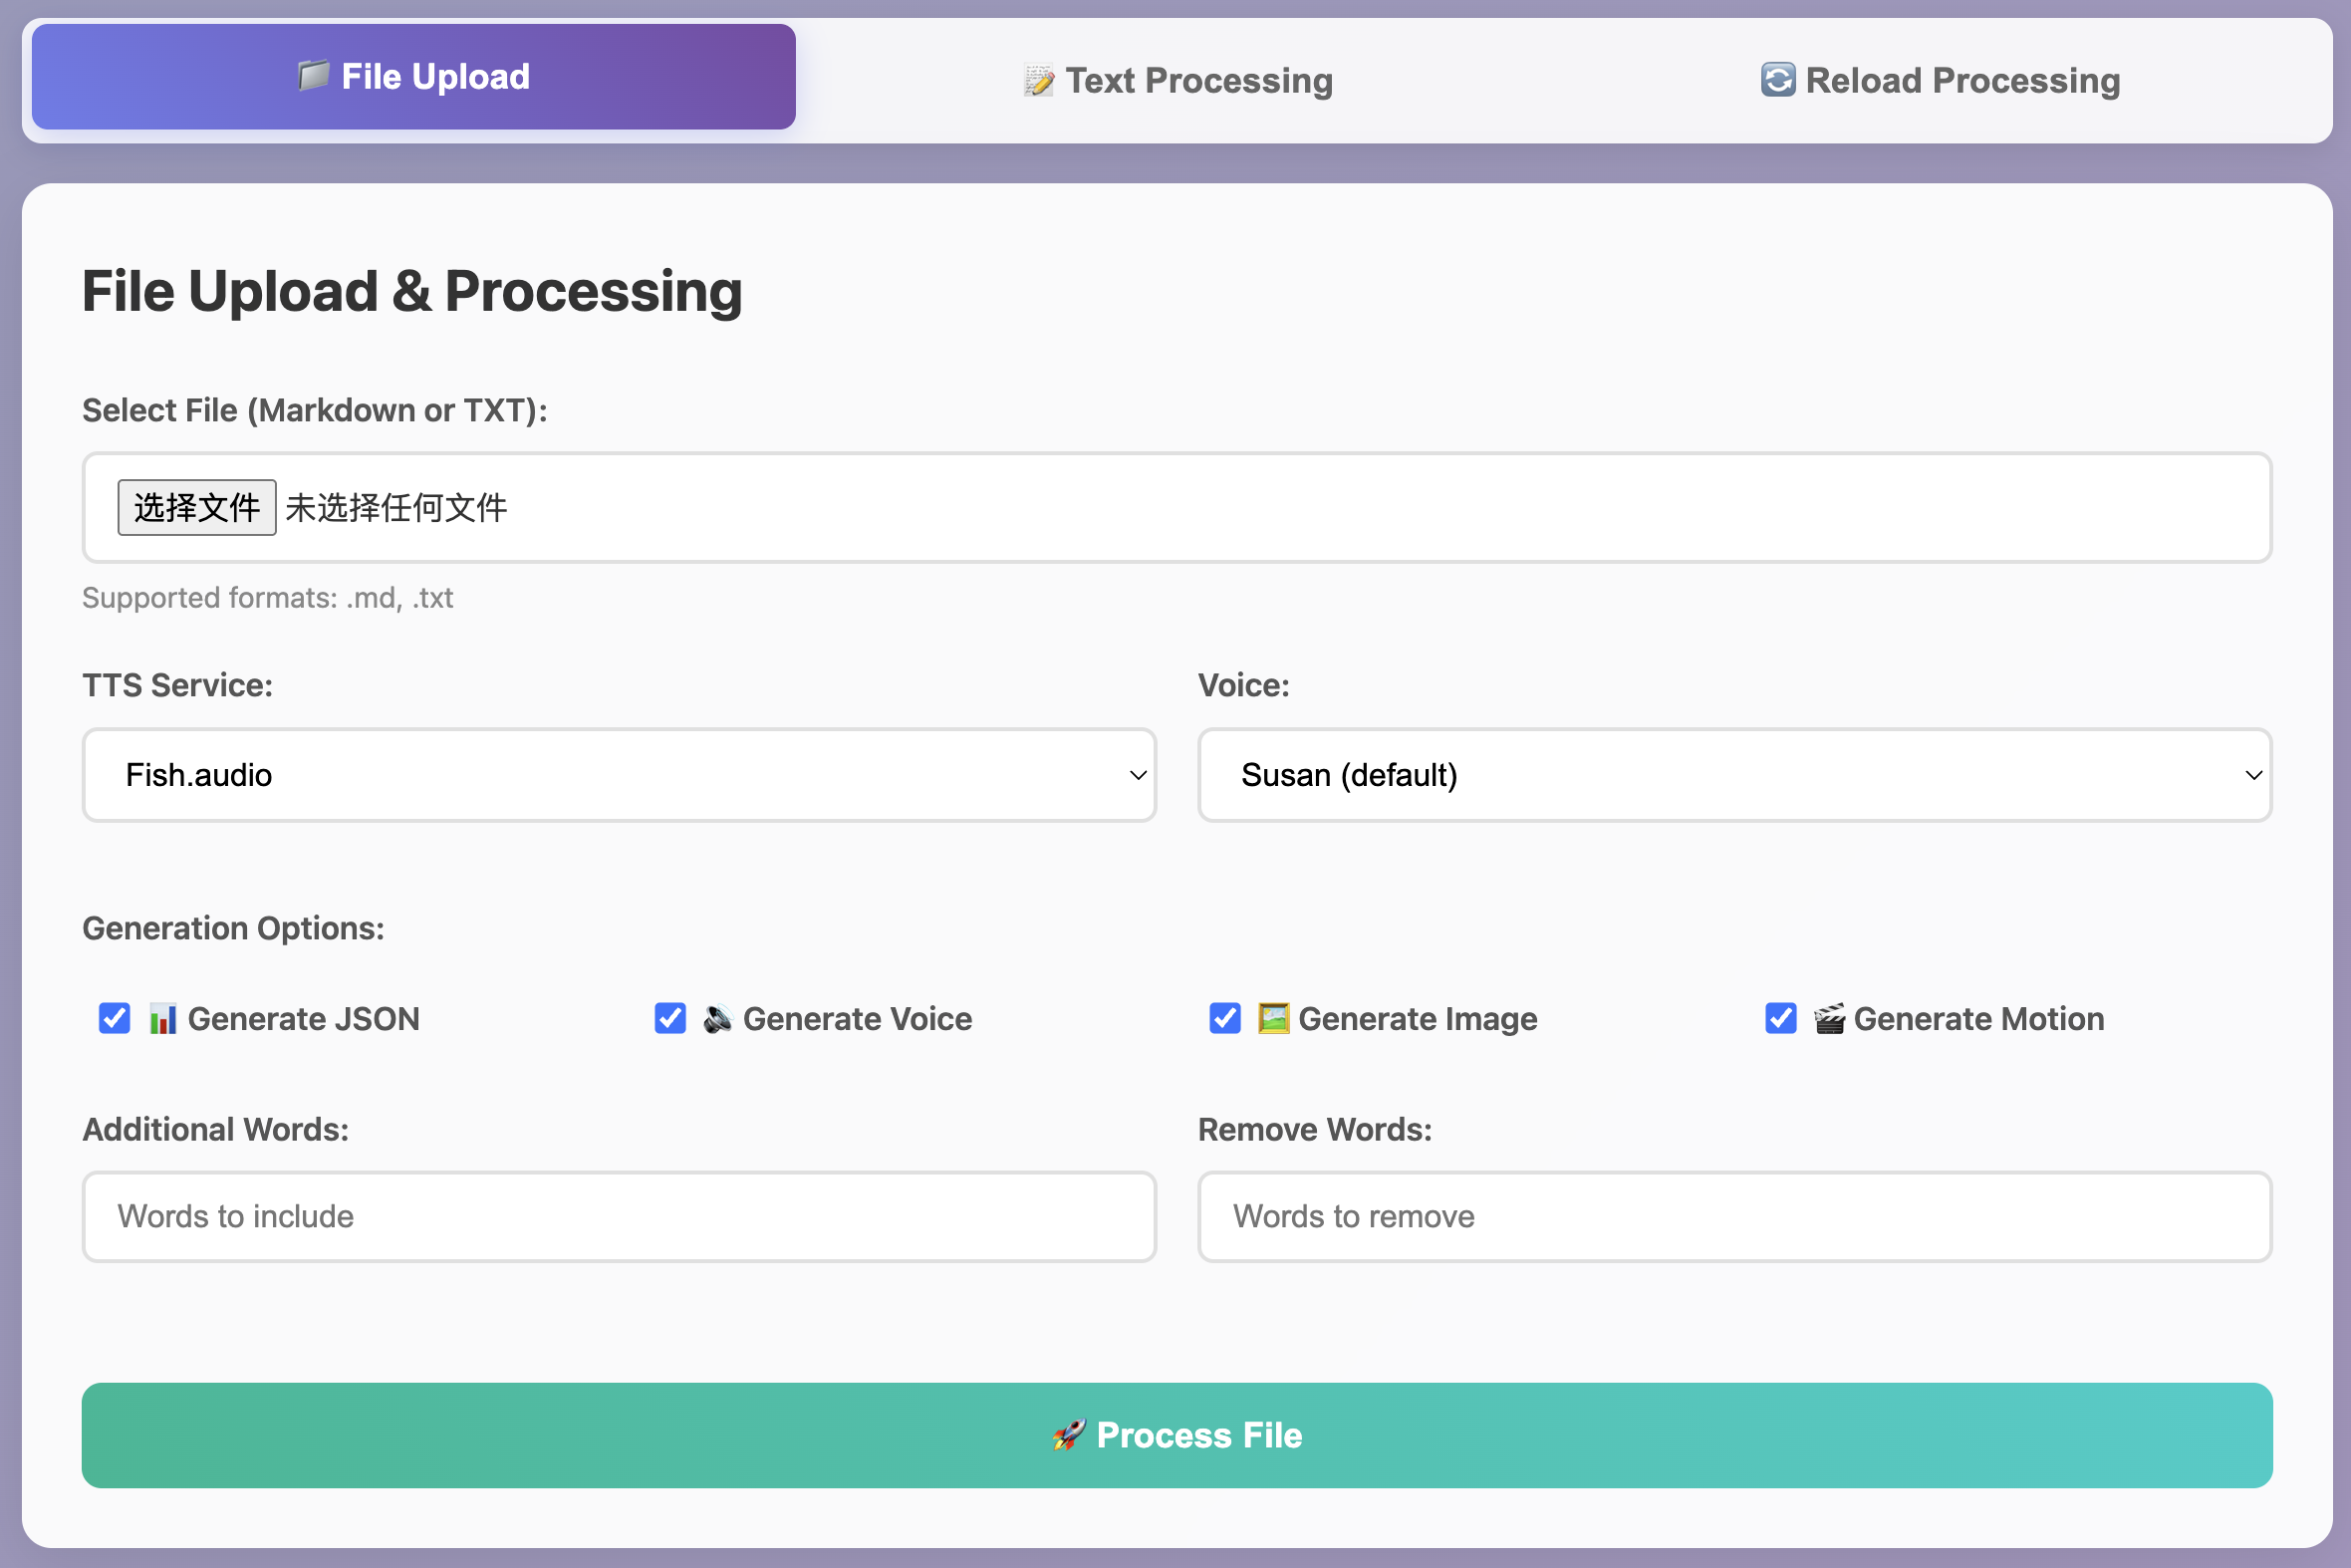The image size is (2351, 1568).
Task: Expand the Voice dropdown showing Susan (default)
Action: pos(1734,775)
